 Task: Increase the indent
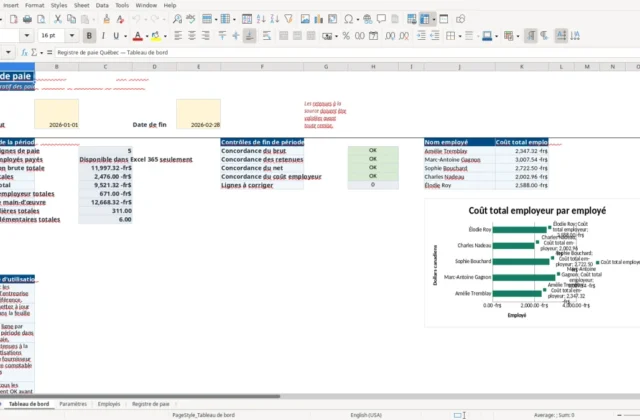(421, 36)
